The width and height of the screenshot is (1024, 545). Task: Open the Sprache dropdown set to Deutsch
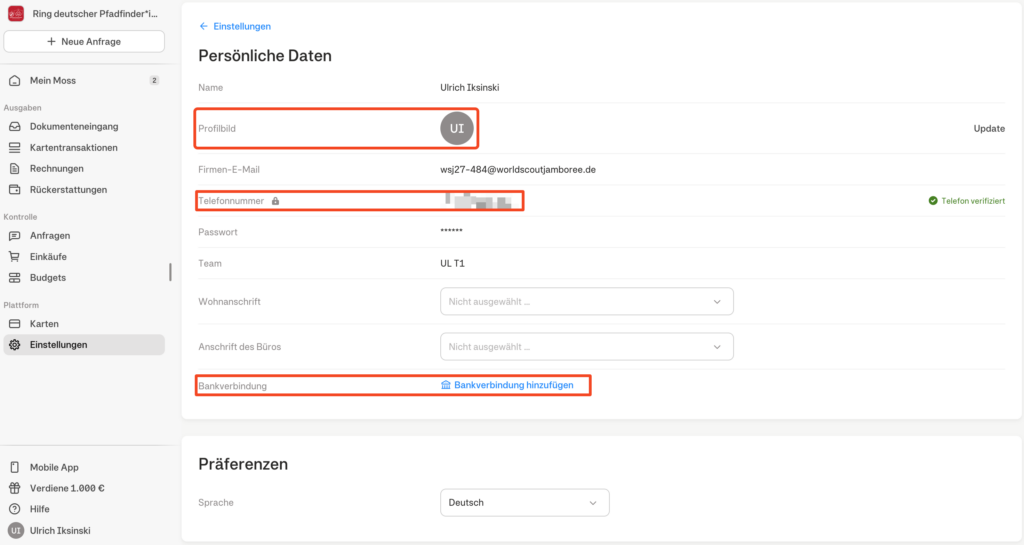[524, 502]
